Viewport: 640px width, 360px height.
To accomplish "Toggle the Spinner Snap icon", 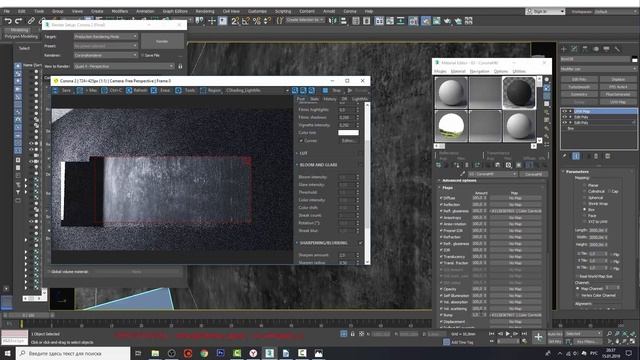I will [x=267, y=21].
